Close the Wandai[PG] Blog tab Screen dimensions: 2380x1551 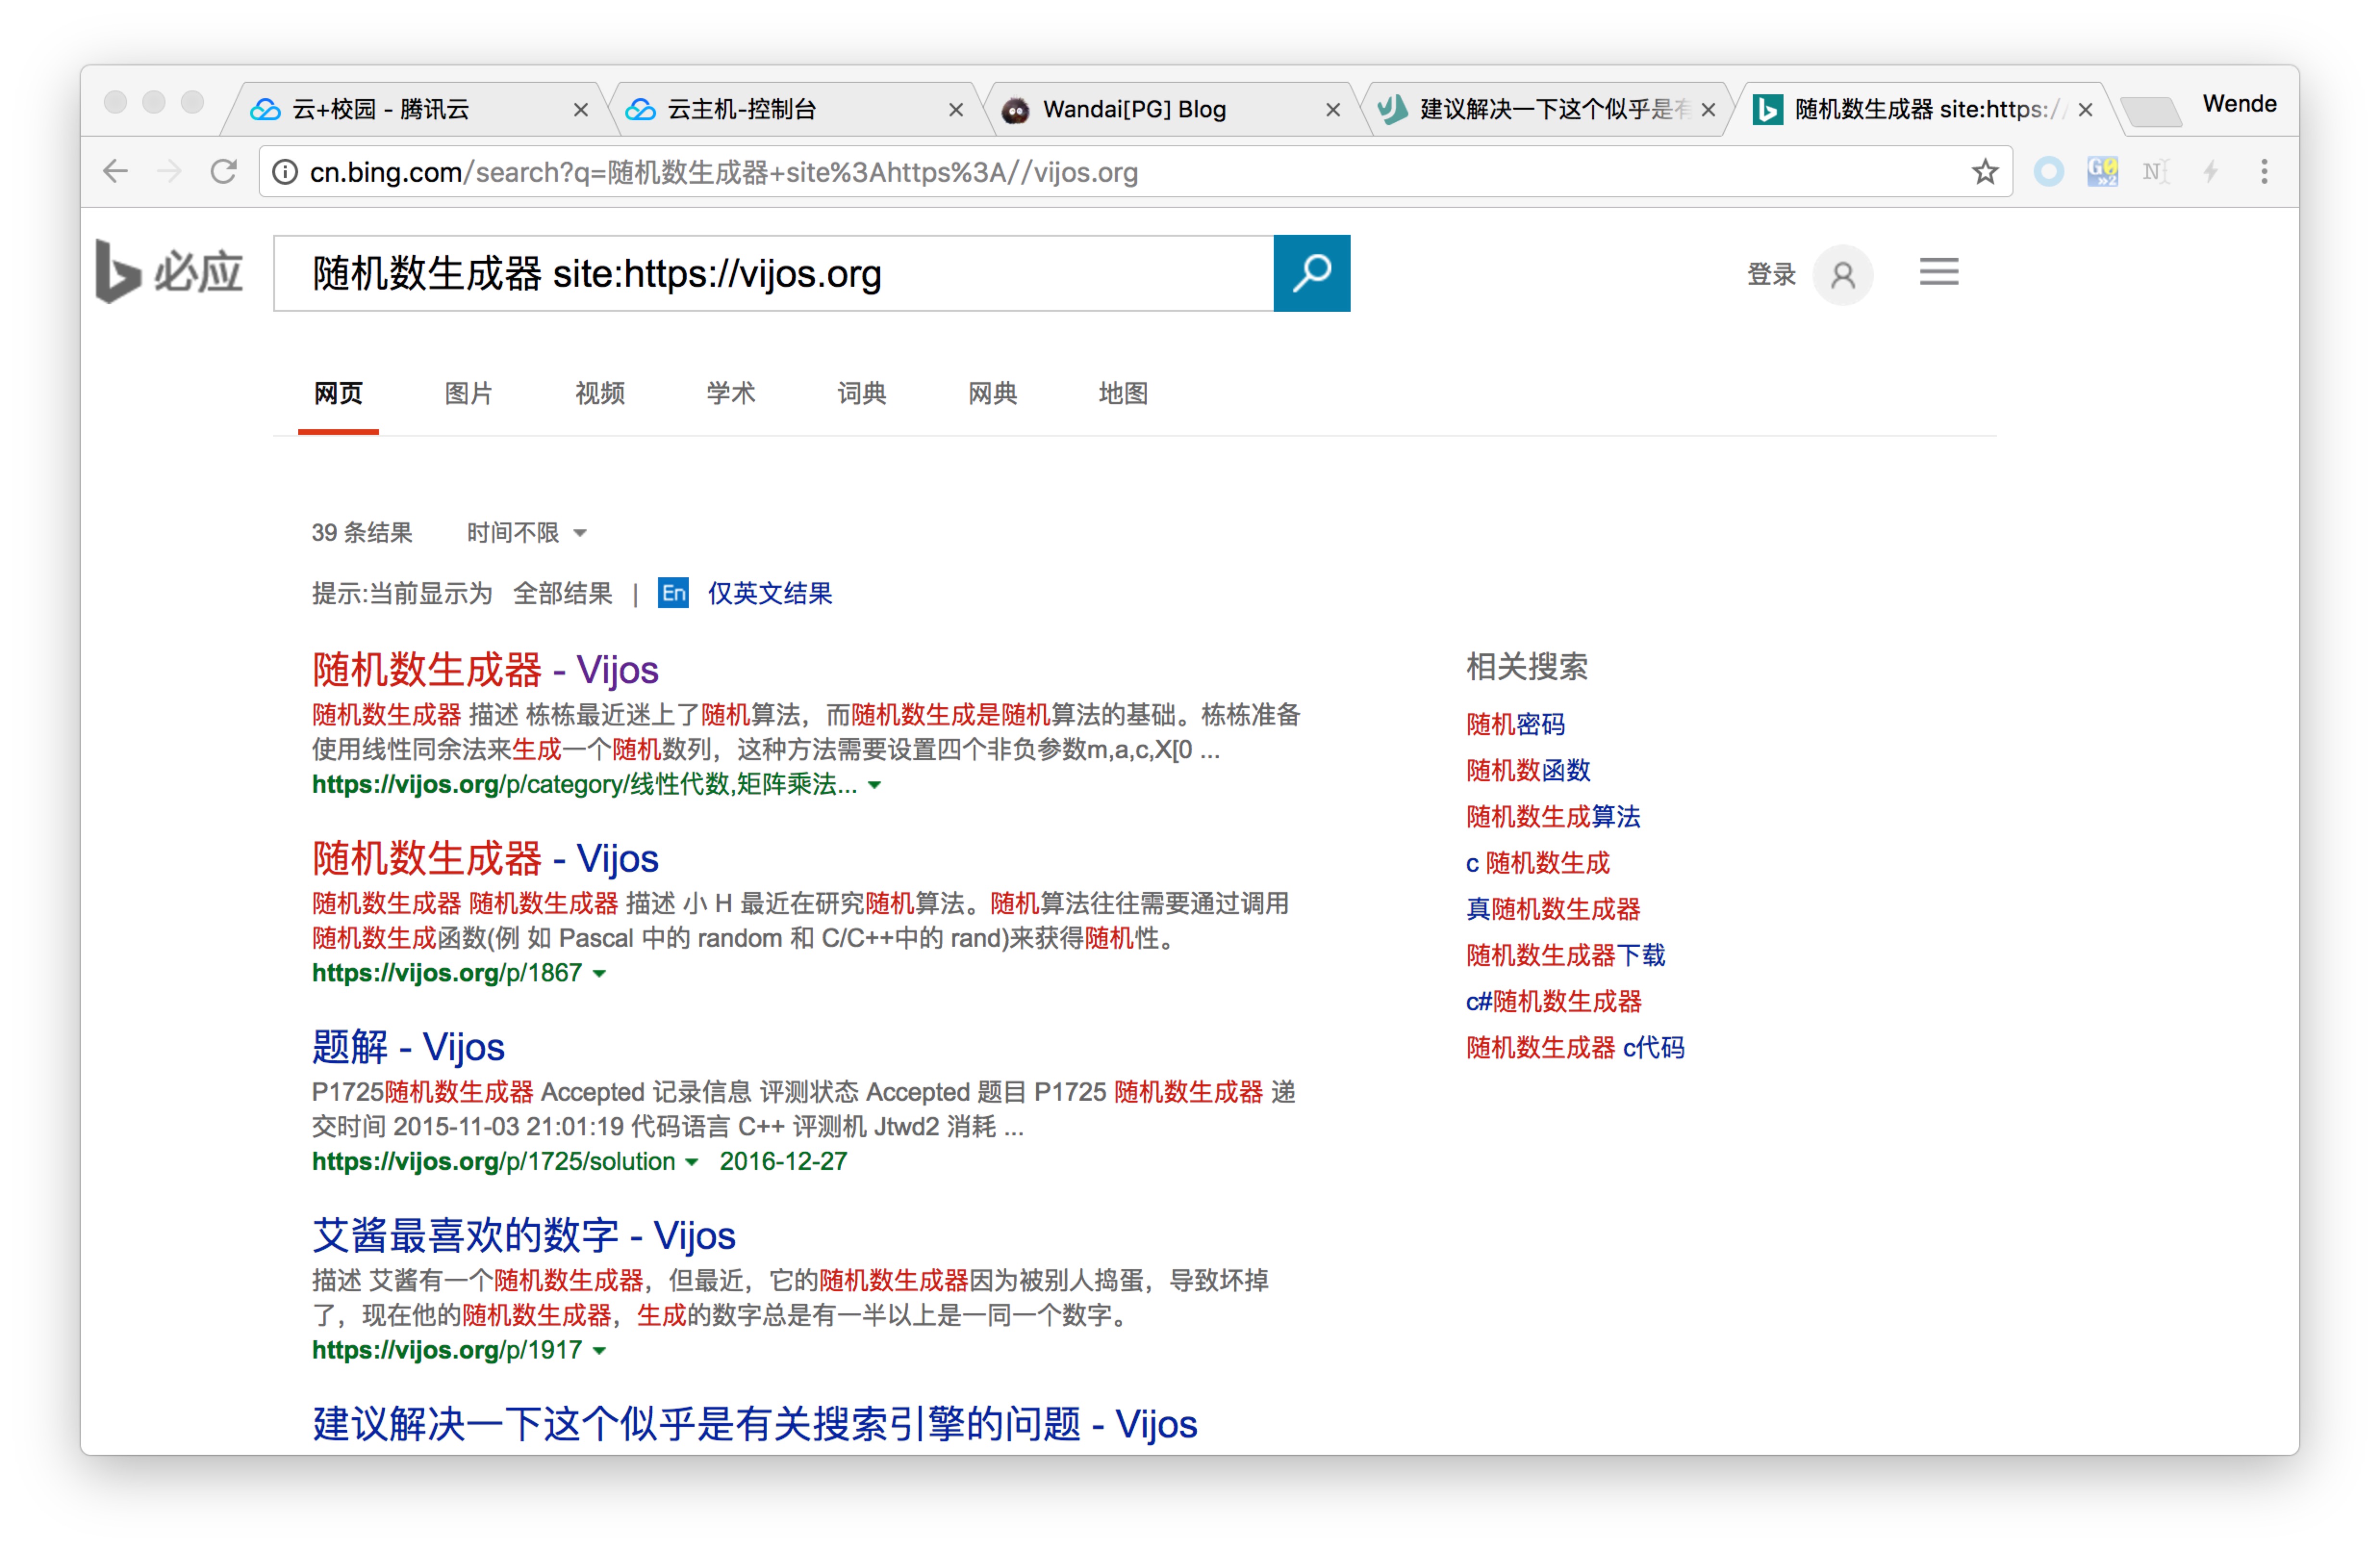1332,110
